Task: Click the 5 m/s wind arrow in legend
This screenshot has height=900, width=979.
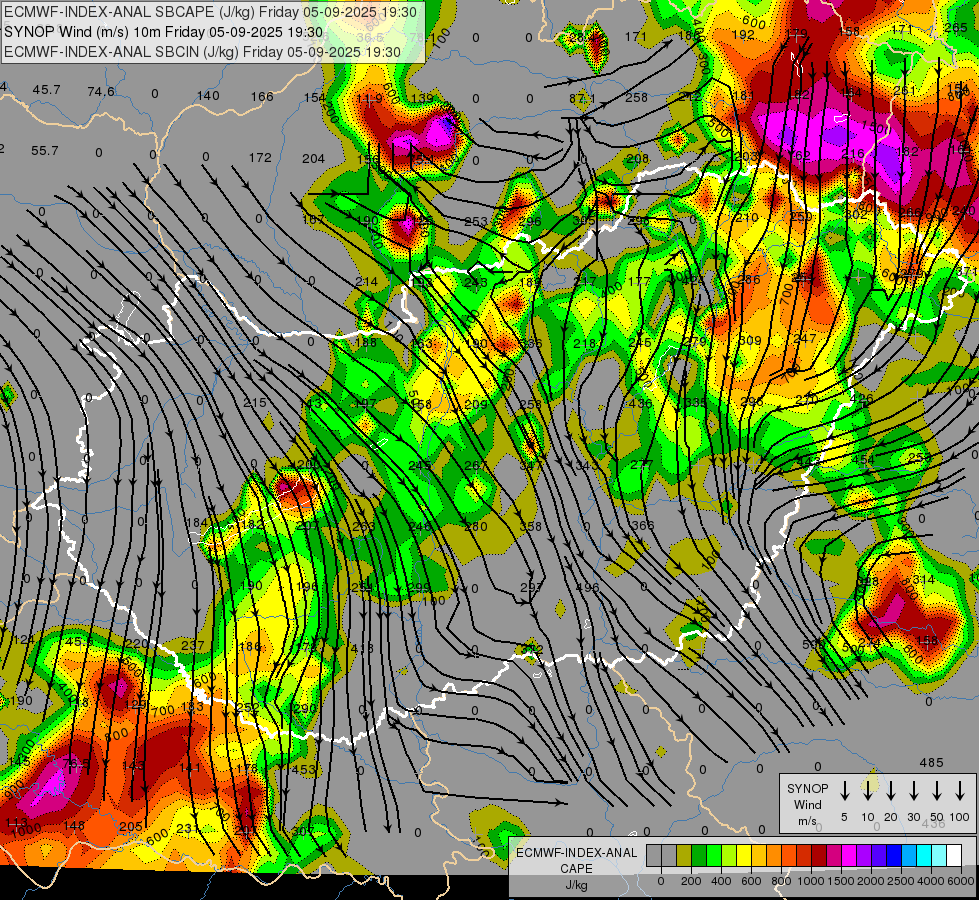Action: (845, 790)
